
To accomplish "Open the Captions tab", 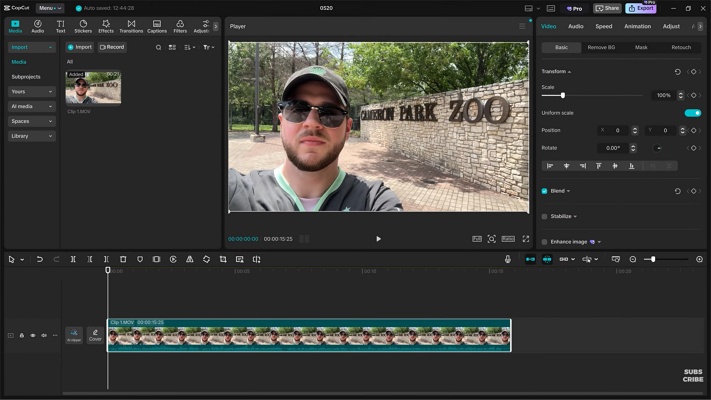I will (157, 26).
